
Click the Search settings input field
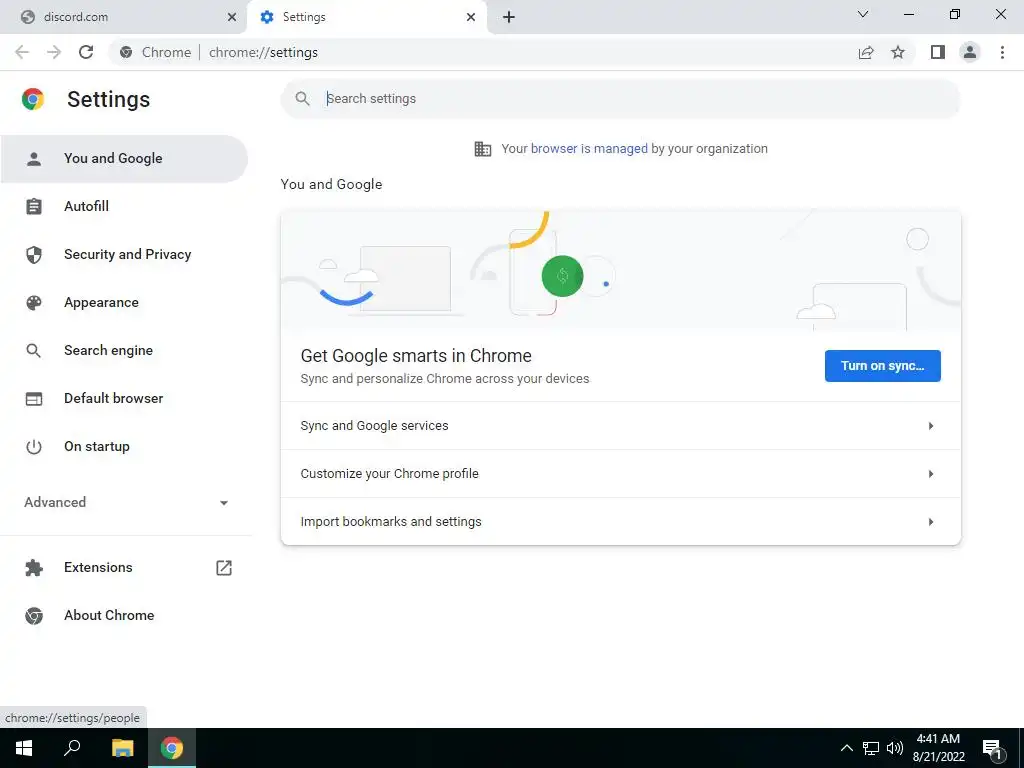[x=620, y=99]
